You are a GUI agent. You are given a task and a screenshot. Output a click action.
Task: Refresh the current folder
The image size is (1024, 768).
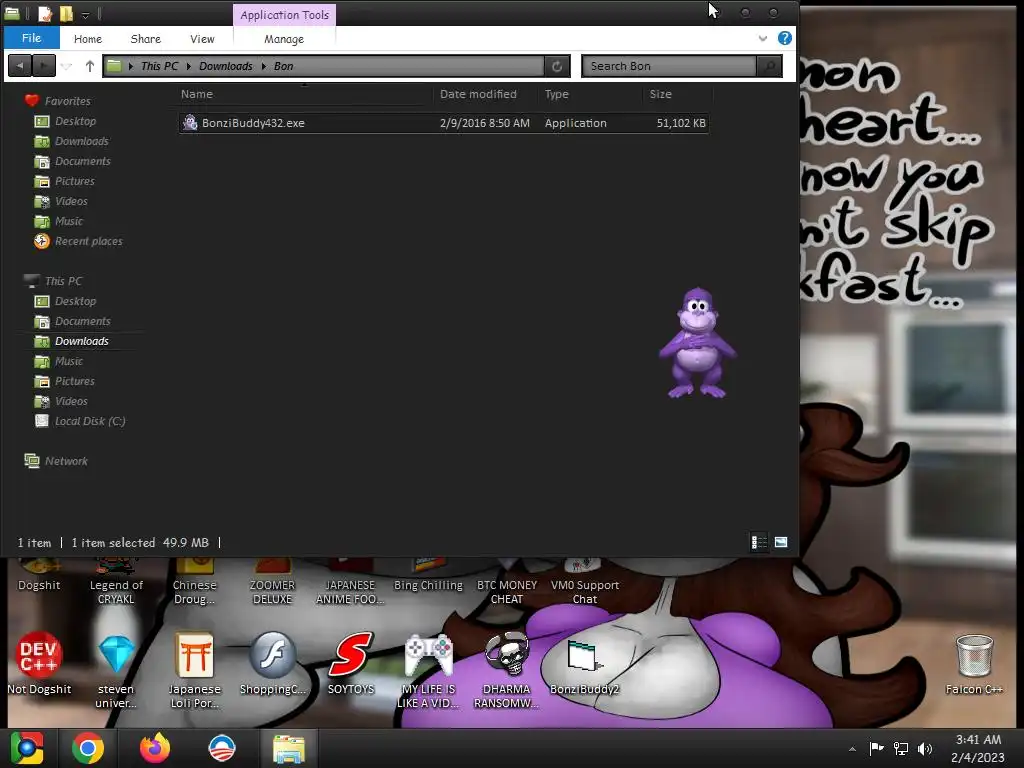(557, 66)
